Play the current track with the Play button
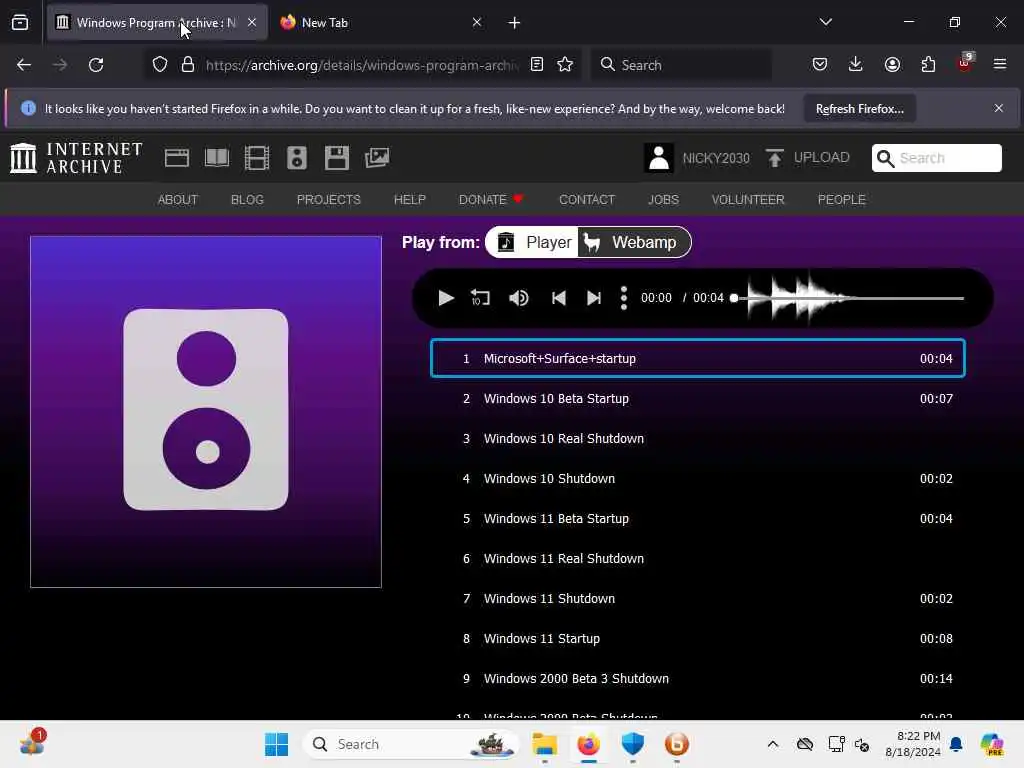The width and height of the screenshot is (1024, 768). click(445, 298)
